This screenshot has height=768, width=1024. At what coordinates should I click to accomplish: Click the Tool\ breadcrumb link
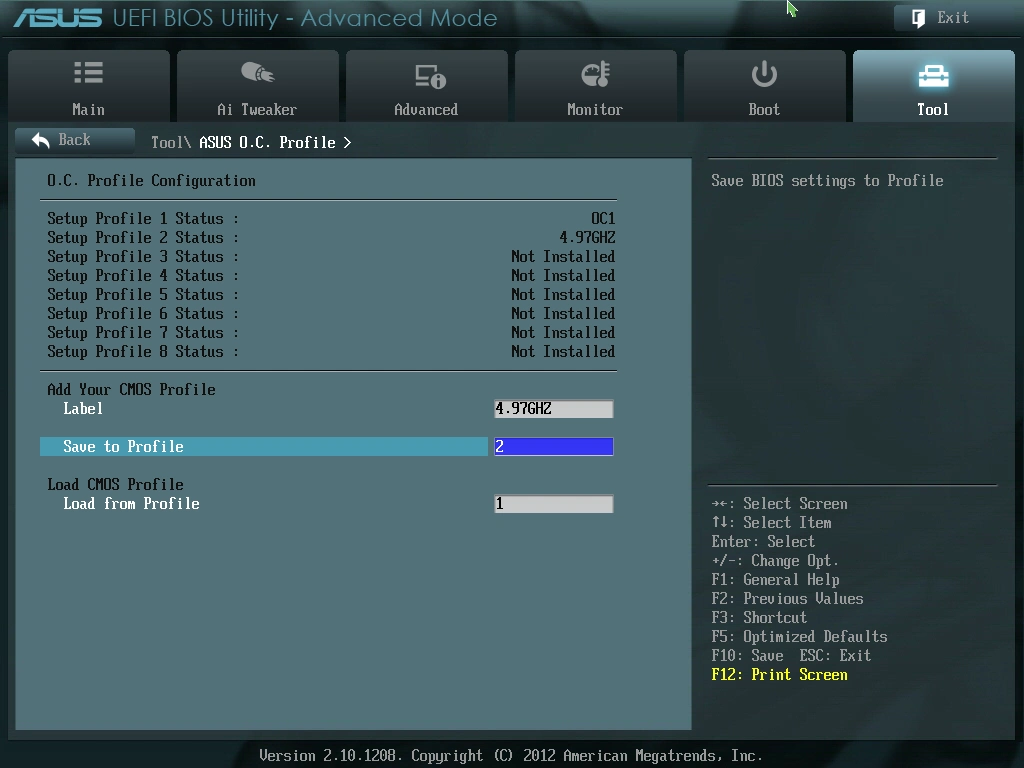point(171,142)
